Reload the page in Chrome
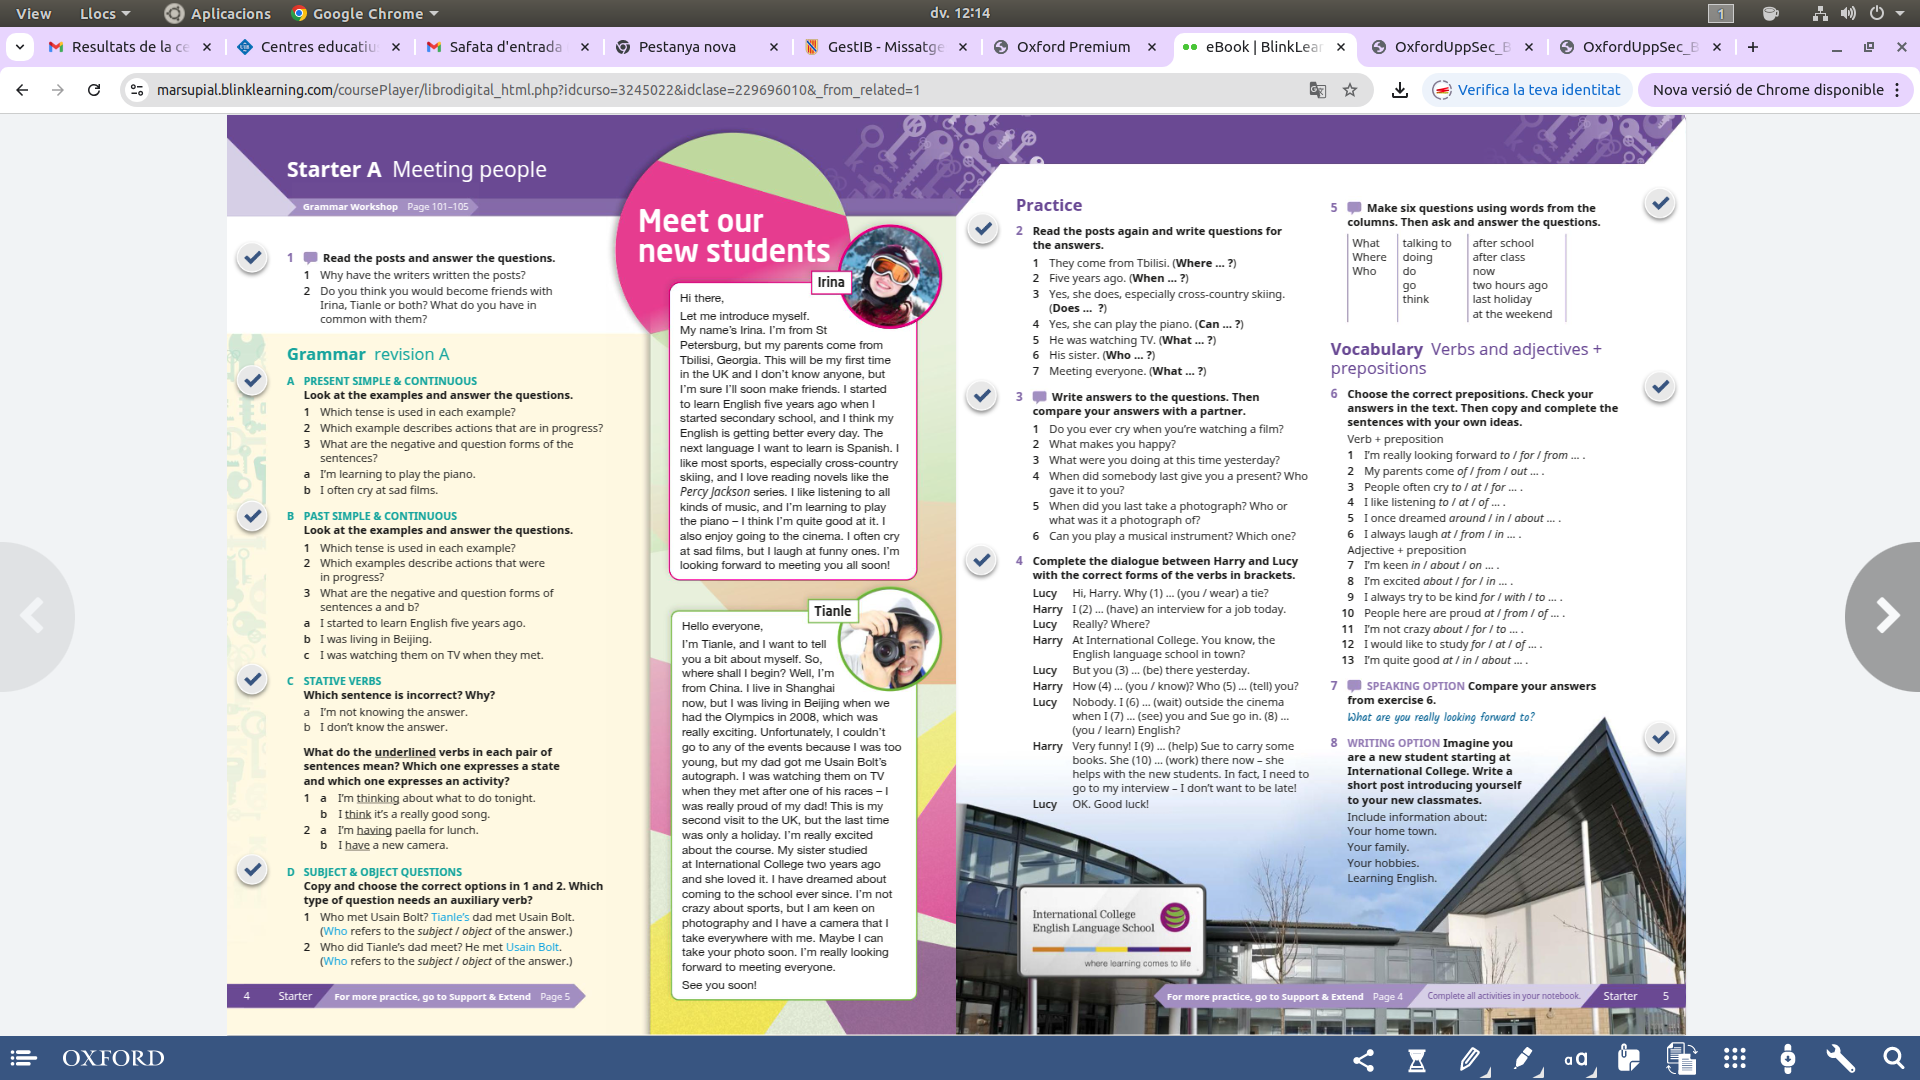 (94, 90)
